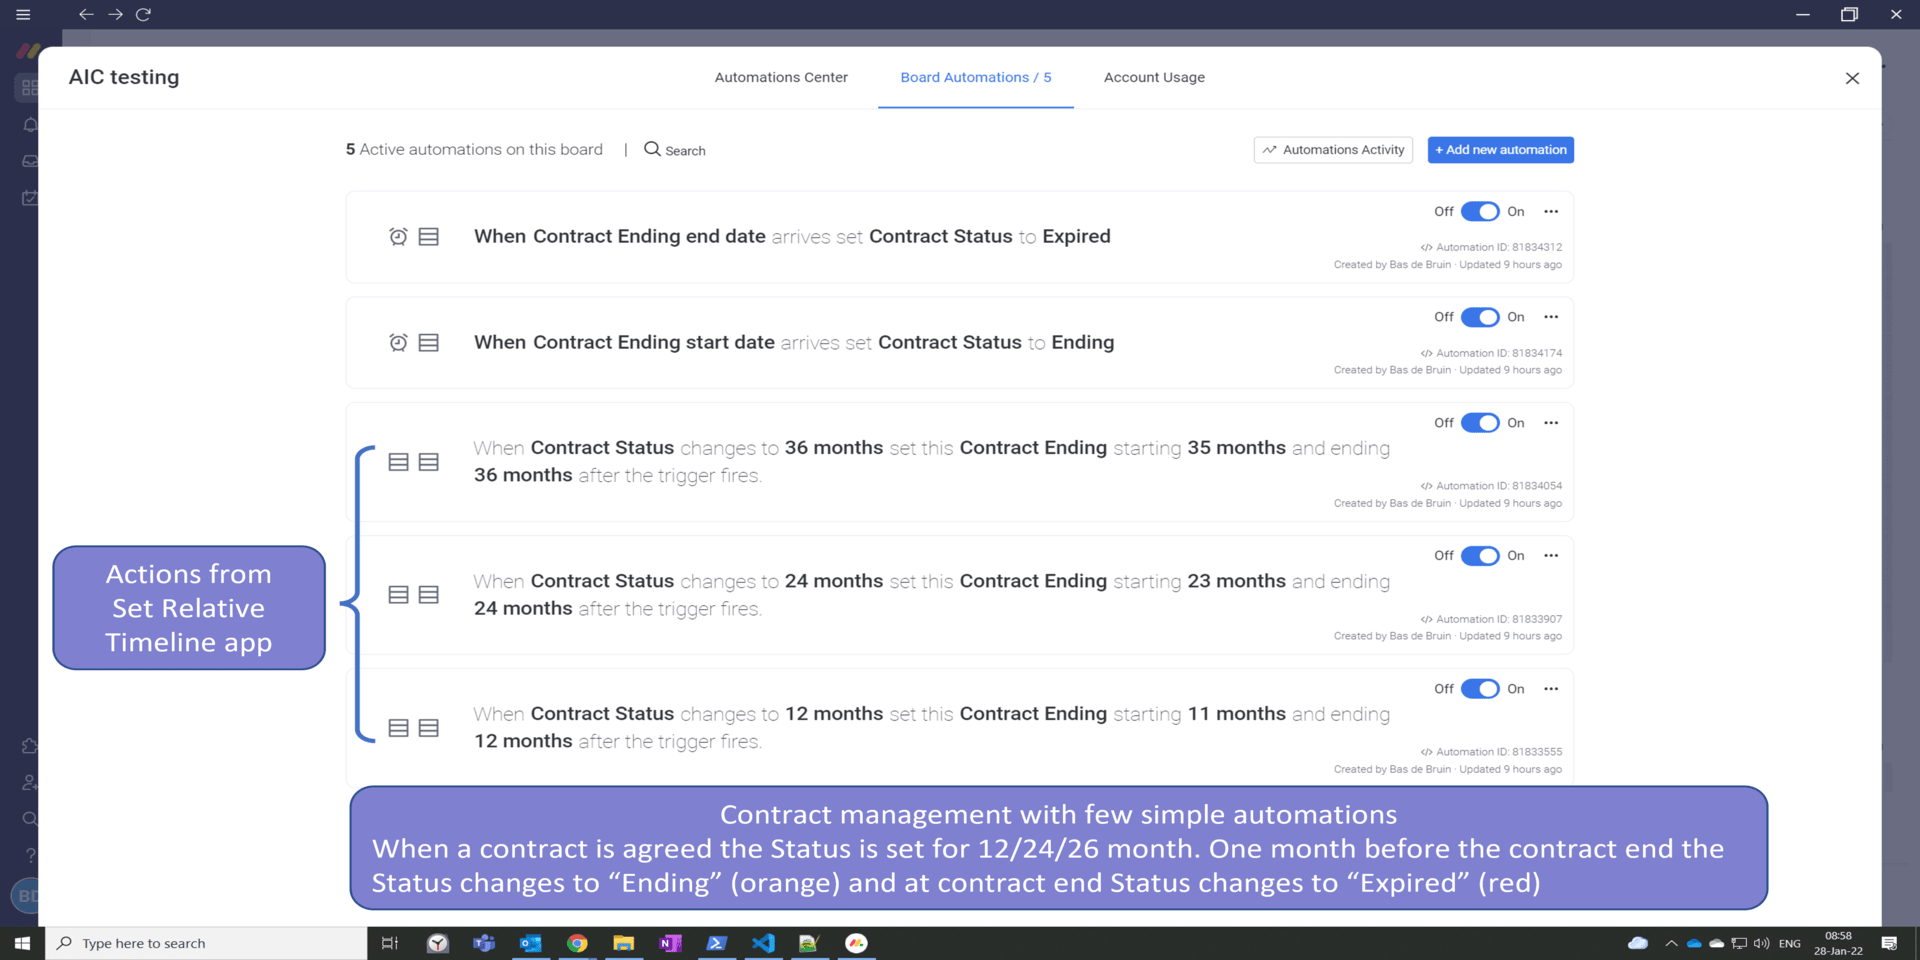Click alarm clock icon of Expired automation
The height and width of the screenshot is (960, 1920).
click(398, 237)
